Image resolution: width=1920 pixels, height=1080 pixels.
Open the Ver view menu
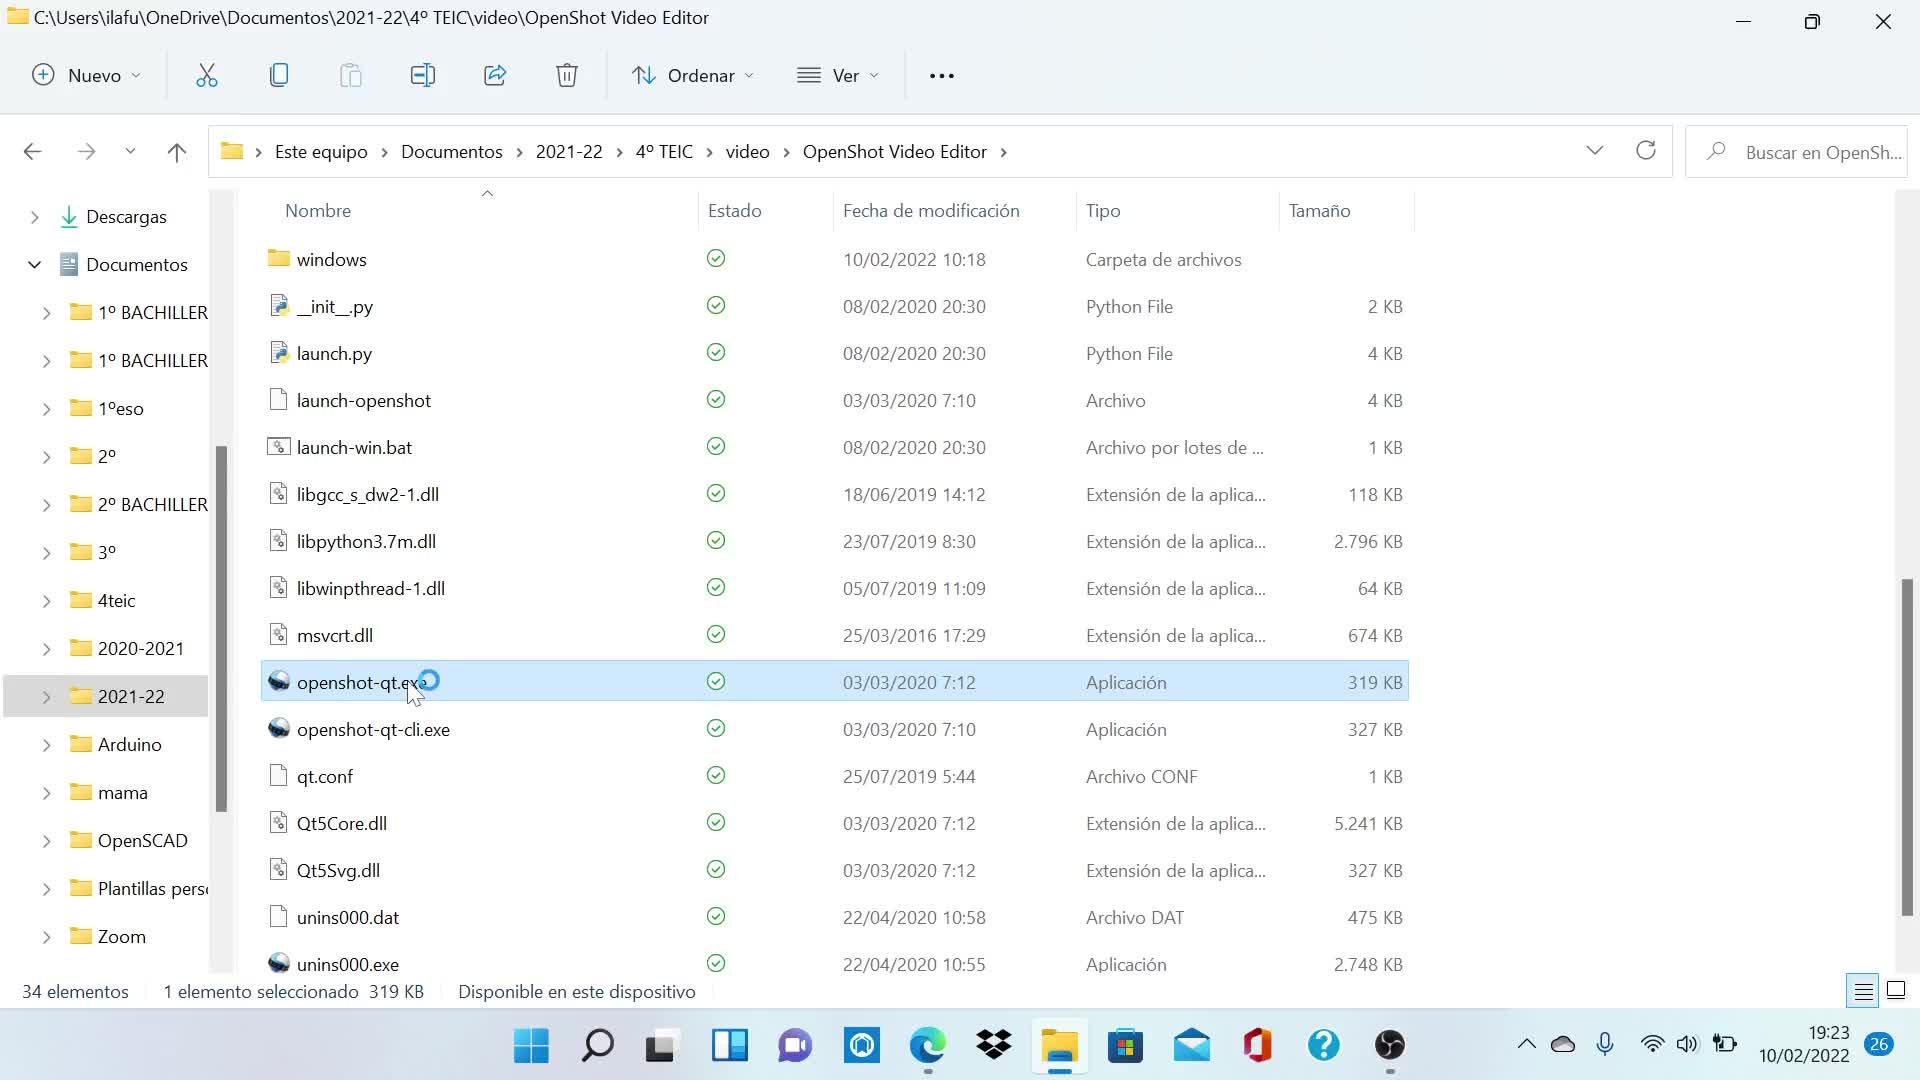(x=838, y=76)
